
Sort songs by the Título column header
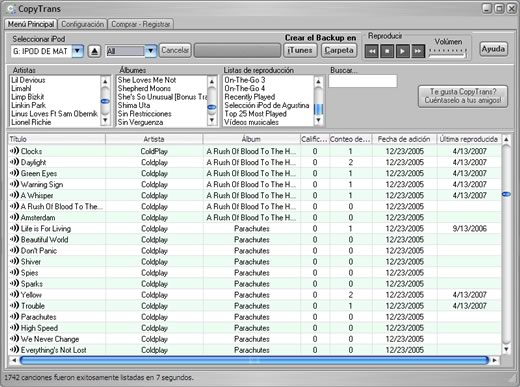pyautogui.click(x=57, y=139)
